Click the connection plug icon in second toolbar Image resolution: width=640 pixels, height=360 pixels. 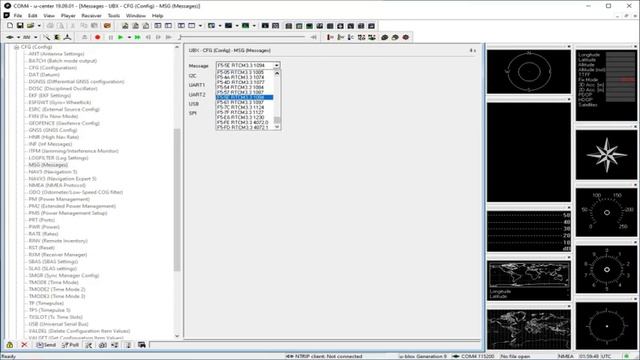[10, 37]
